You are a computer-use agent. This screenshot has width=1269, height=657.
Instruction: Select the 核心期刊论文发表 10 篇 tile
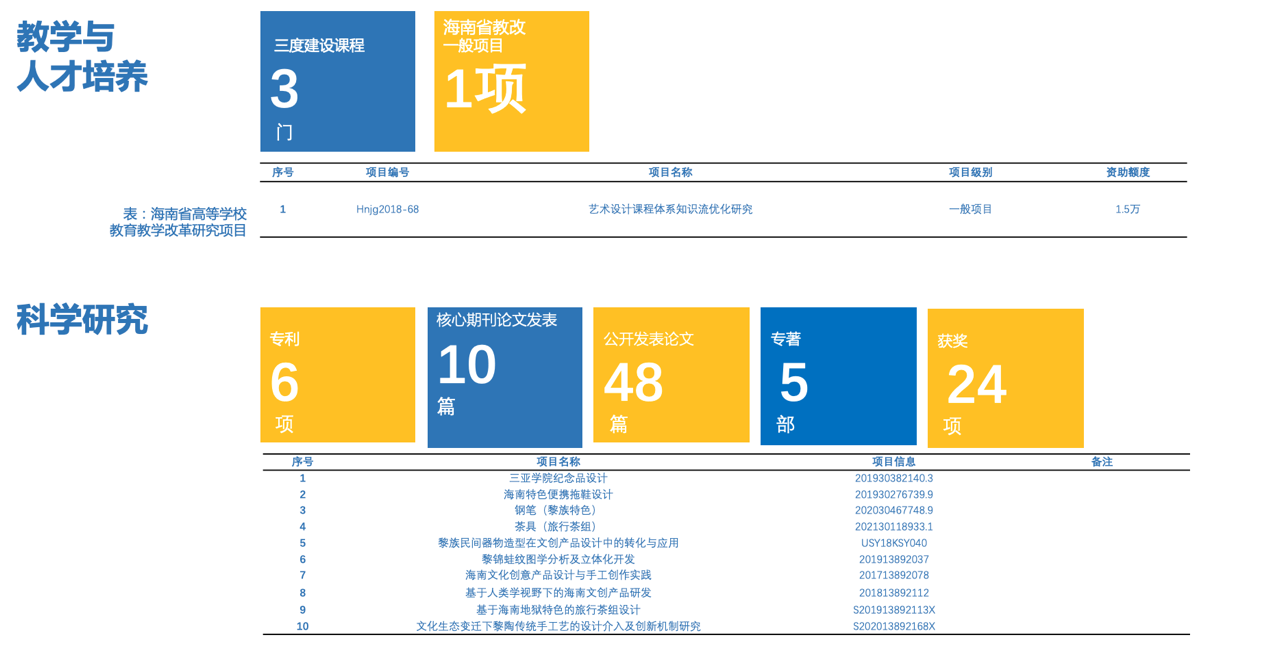coord(504,377)
